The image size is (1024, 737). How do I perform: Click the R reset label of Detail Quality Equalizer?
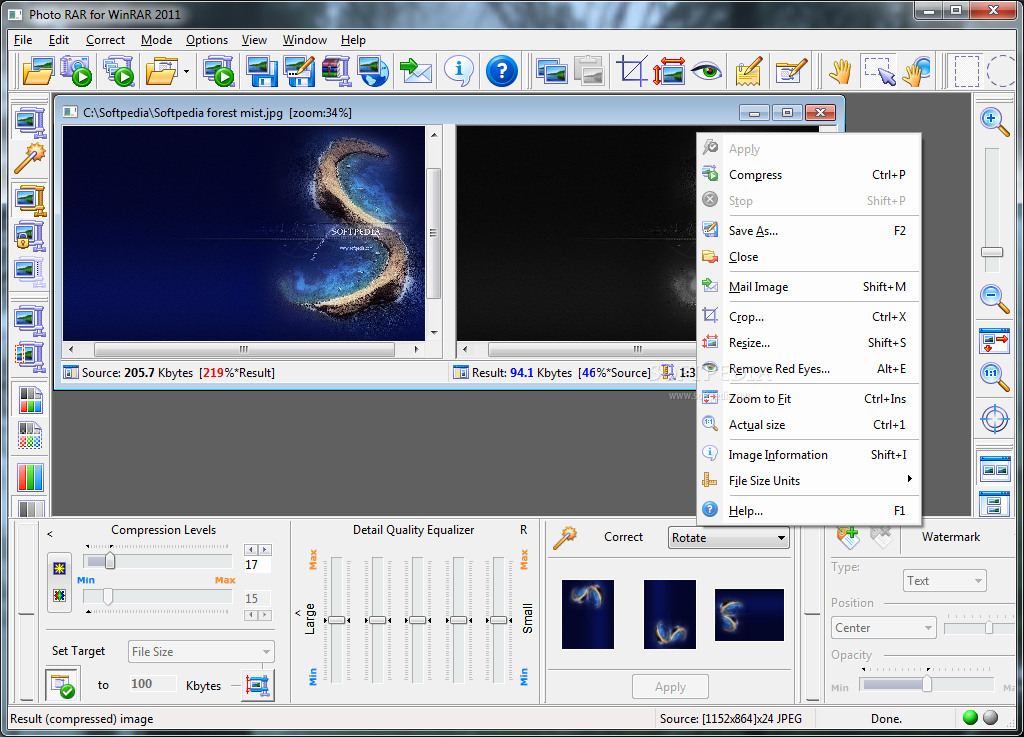pyautogui.click(x=523, y=529)
